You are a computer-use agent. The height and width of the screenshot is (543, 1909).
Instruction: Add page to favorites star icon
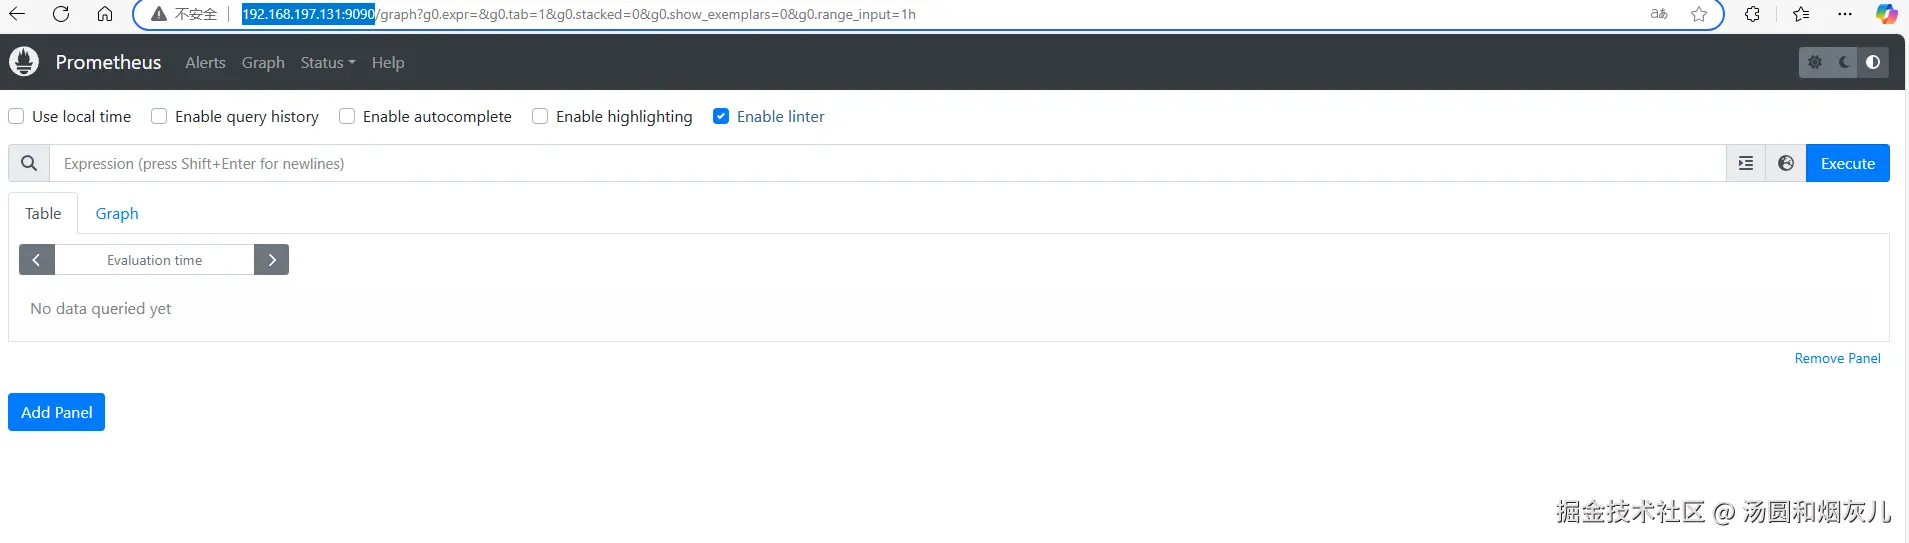coord(1699,14)
